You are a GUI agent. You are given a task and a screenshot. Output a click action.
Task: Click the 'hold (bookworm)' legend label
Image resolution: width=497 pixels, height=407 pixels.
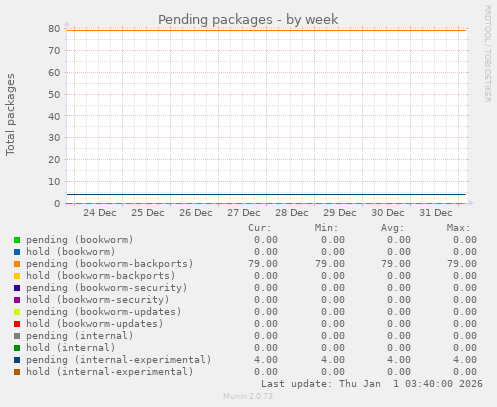click(x=71, y=252)
